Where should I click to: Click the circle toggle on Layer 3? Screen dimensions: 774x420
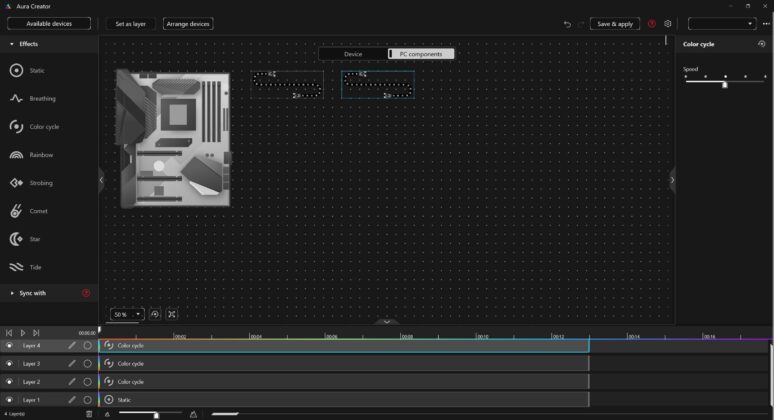(87, 364)
